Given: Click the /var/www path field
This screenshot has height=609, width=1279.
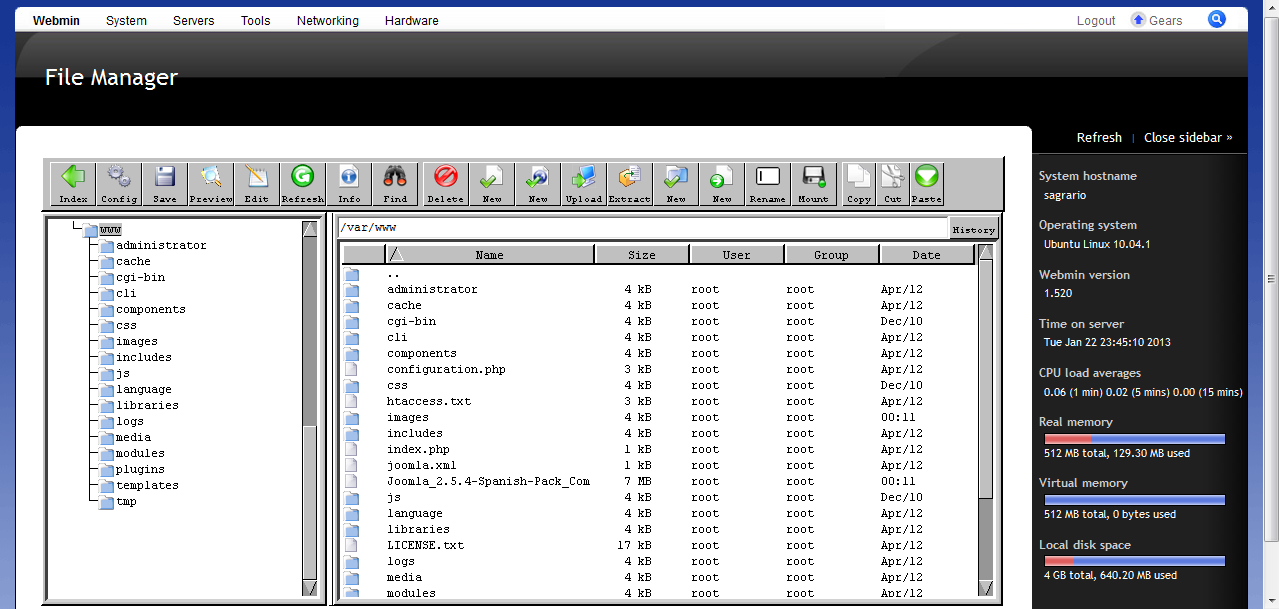Looking at the screenshot, I should tap(640, 228).
